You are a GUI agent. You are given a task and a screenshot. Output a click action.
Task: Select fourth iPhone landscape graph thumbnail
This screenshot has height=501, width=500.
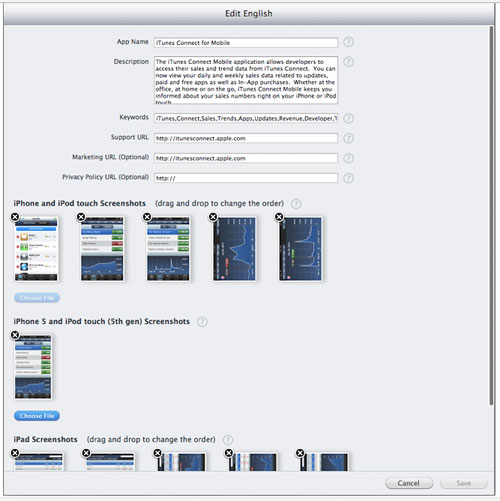coord(234,249)
